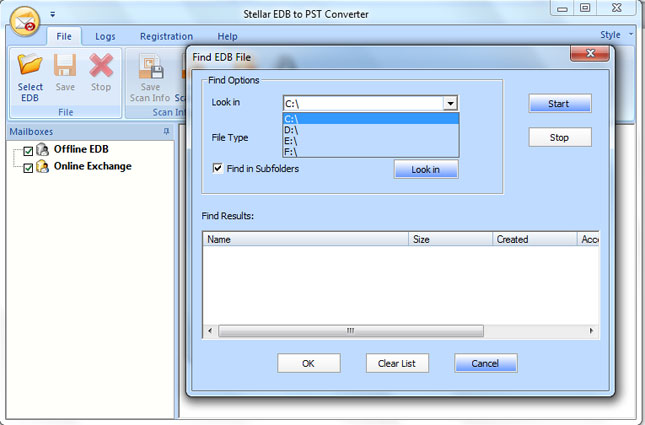The height and width of the screenshot is (425, 645).
Task: Click the Select EDB folder icon
Action: 30,67
